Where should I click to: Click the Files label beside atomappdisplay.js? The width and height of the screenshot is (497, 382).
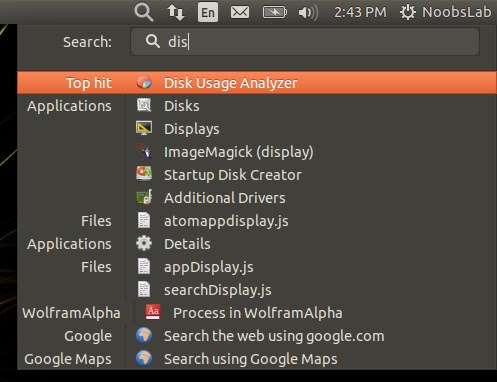coord(96,221)
